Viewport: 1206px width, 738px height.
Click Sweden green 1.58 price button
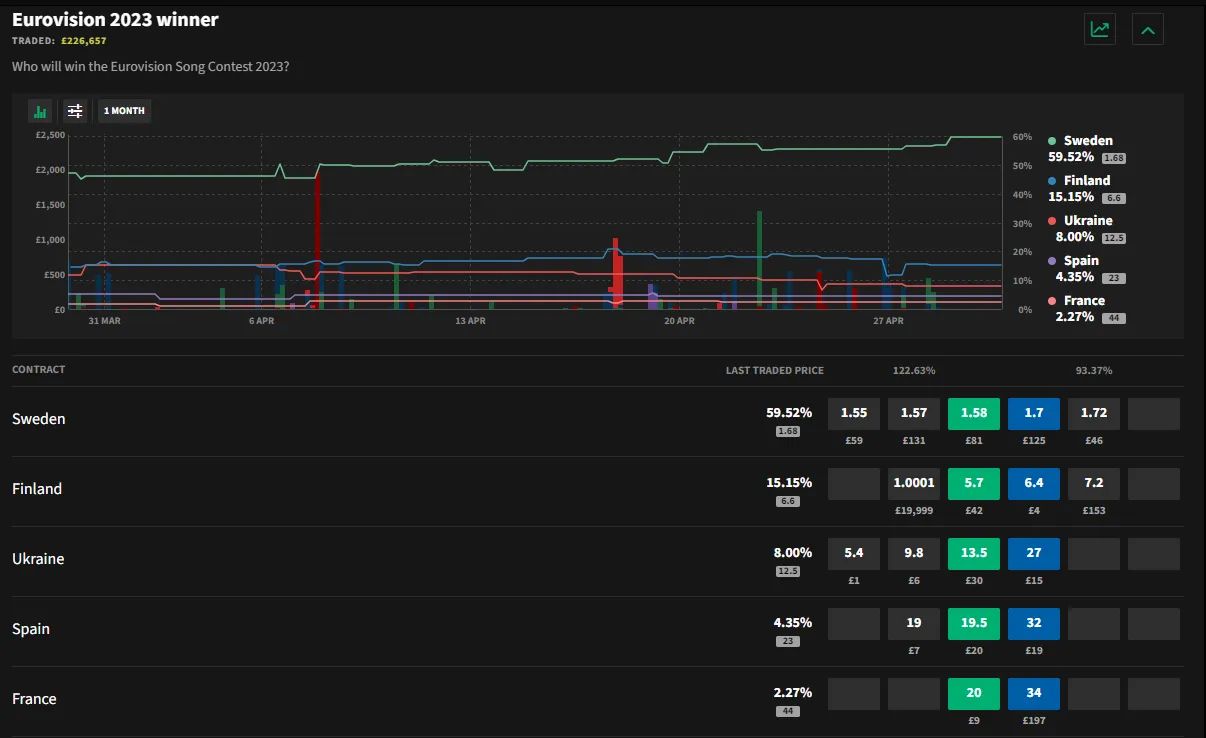pos(974,413)
